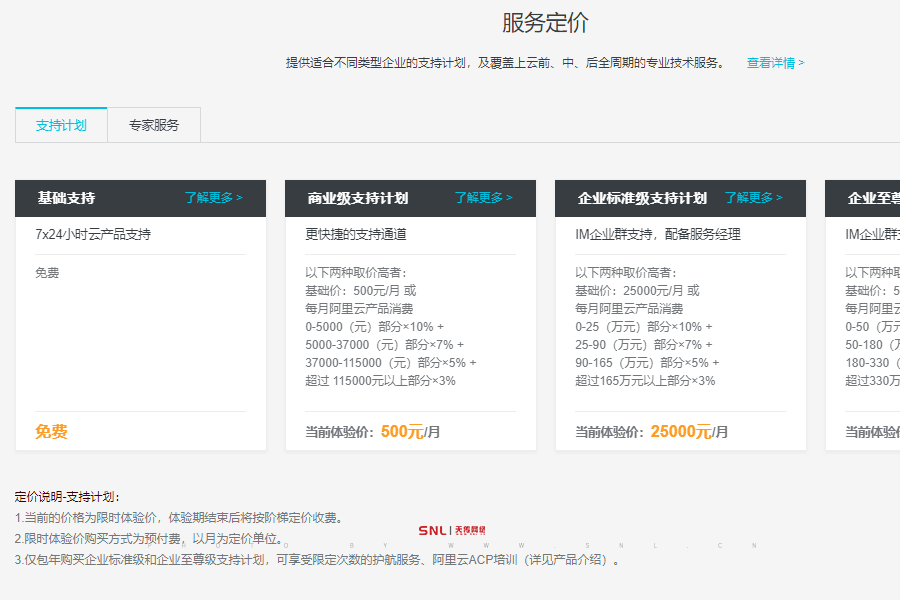Viewport: 900px width, 600px height.
Task: Select the 基础支持 card title
Action: coord(66,198)
